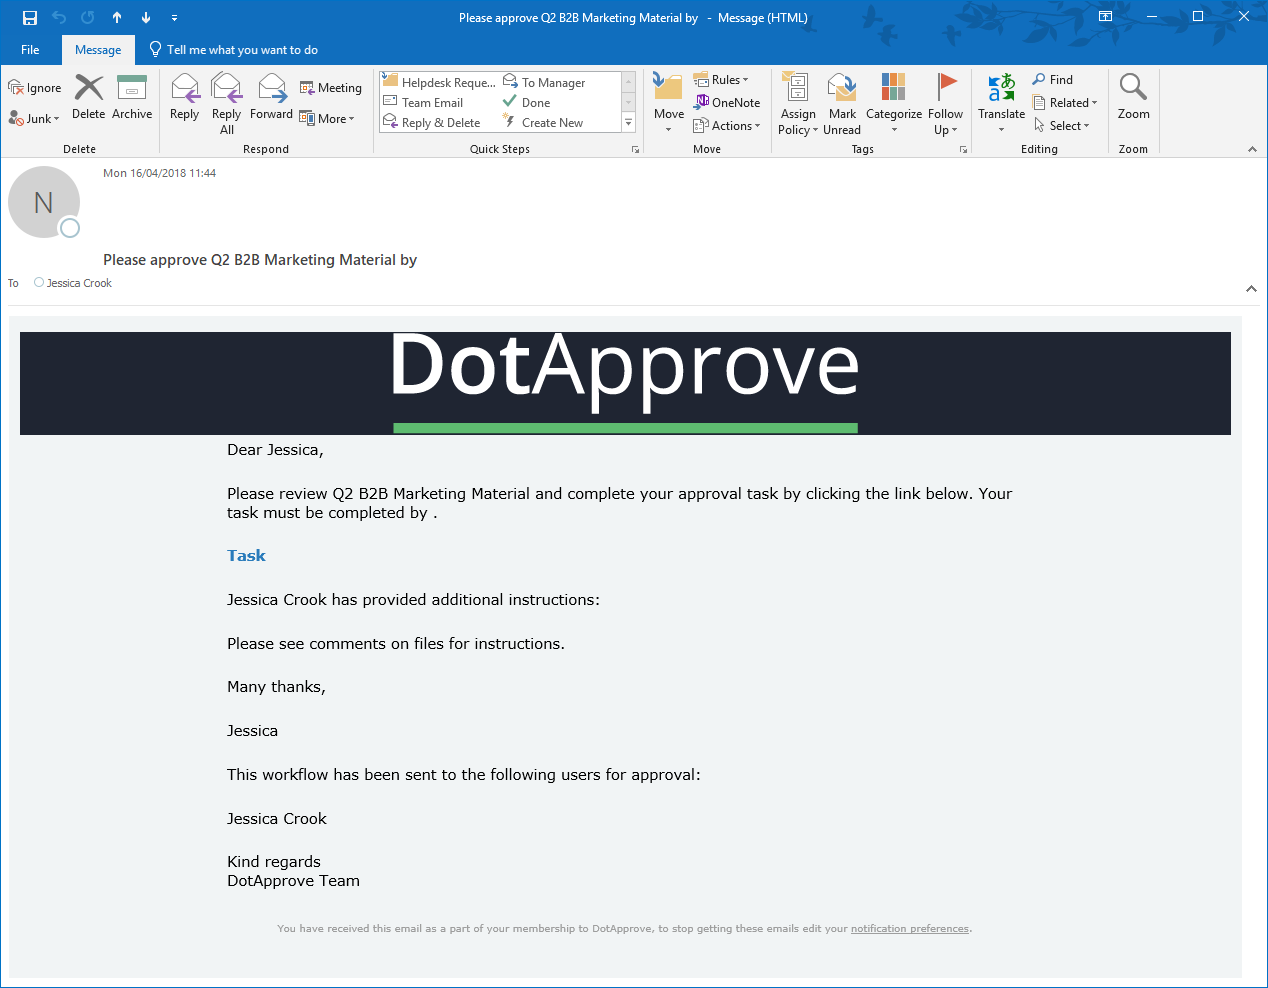The width and height of the screenshot is (1268, 988).
Task: Customize the Quick Access Toolbar dropdown
Action: click(174, 17)
